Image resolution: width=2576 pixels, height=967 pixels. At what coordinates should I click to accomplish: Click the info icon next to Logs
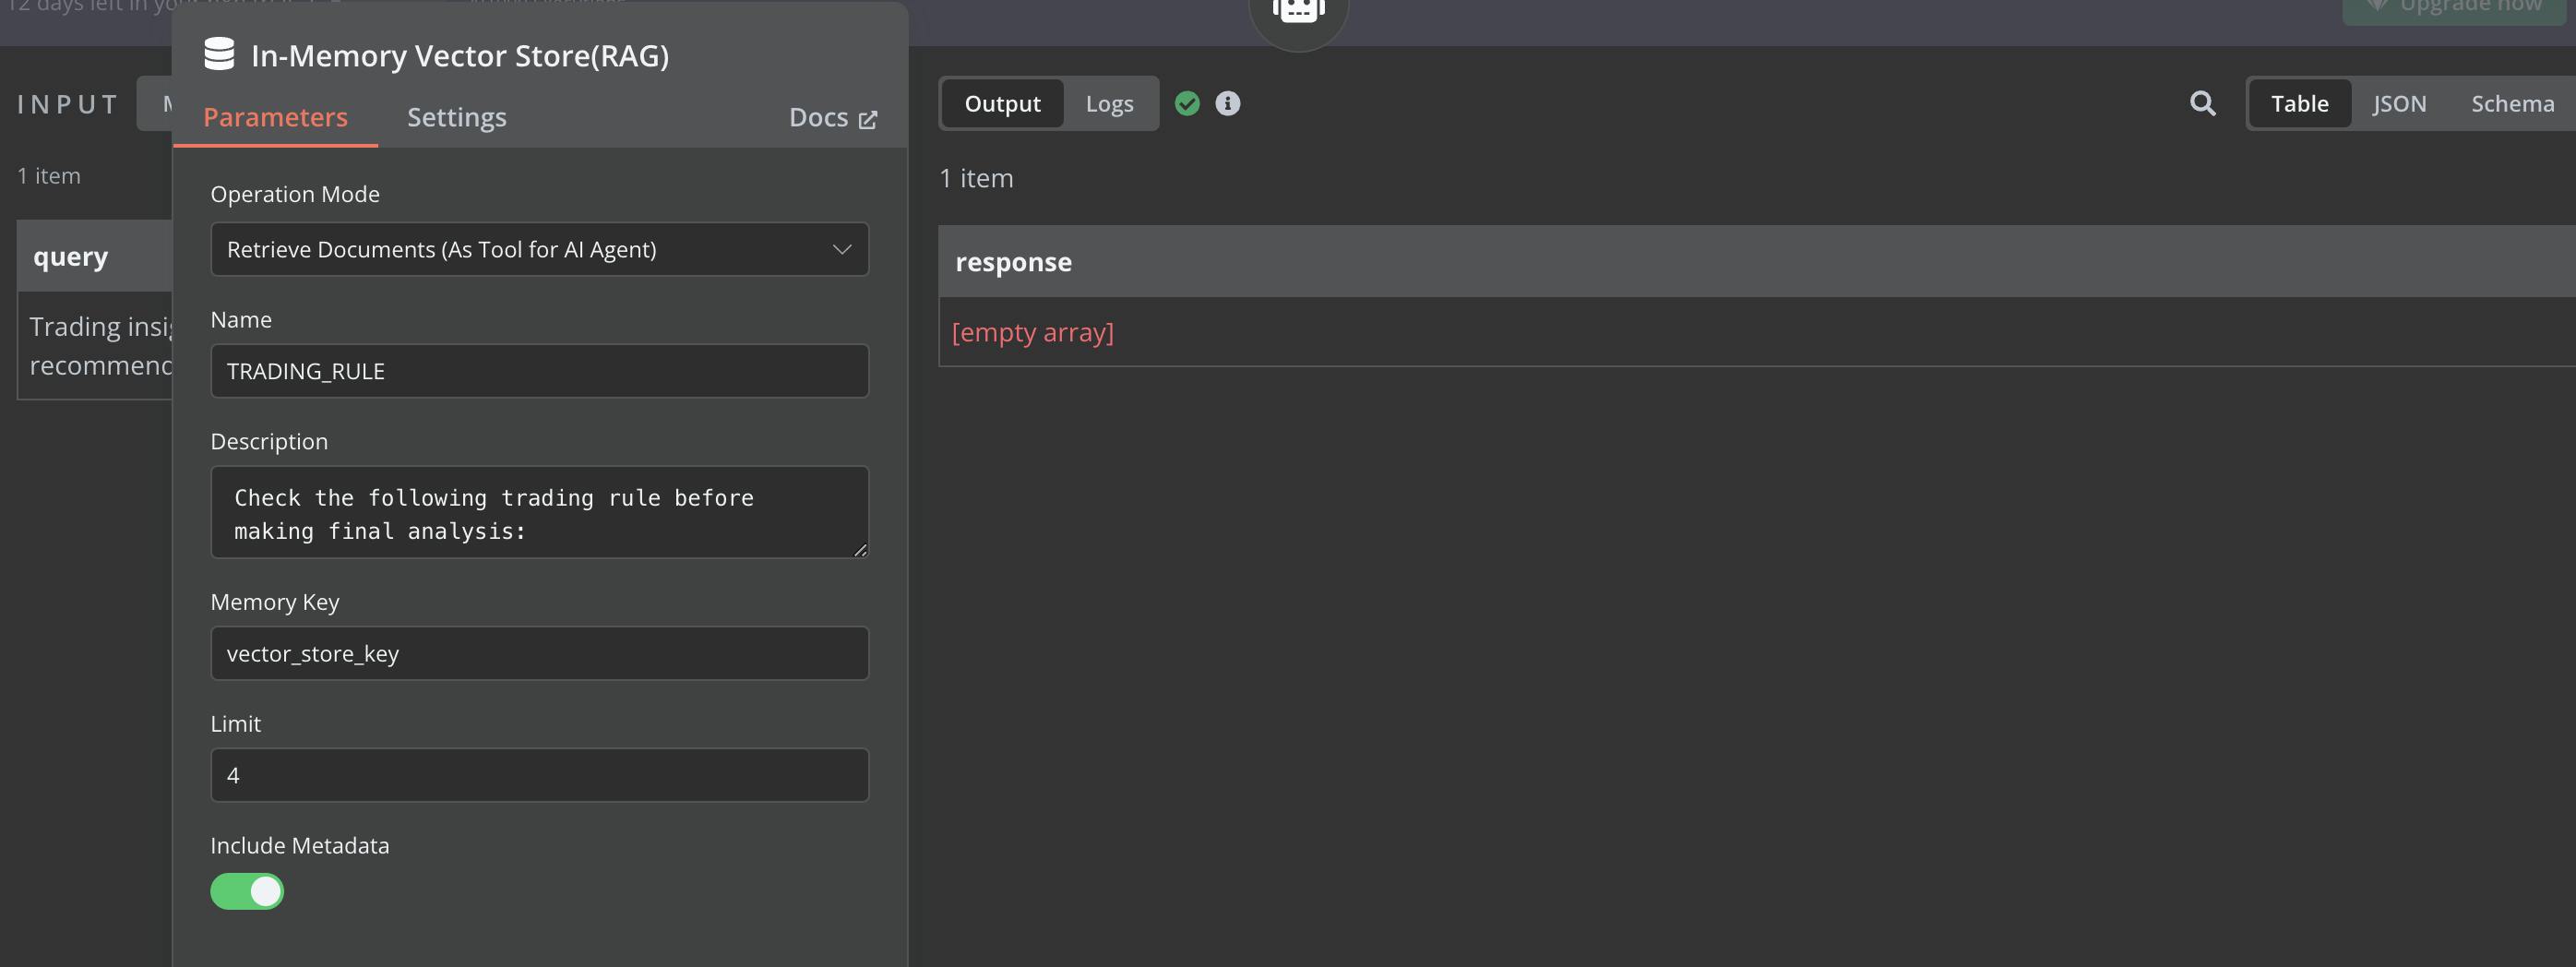click(1227, 103)
